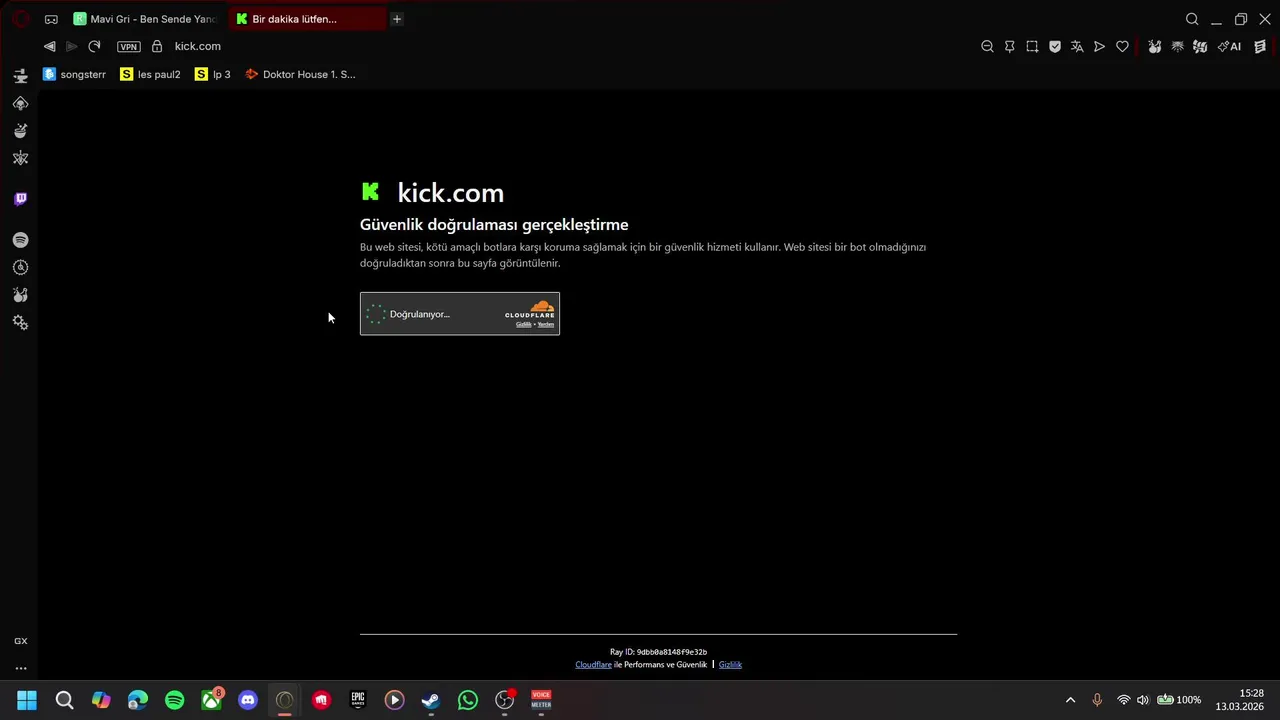The width and height of the screenshot is (1280, 720).
Task: Click the zoom out magnifier icon
Action: pos(987,46)
